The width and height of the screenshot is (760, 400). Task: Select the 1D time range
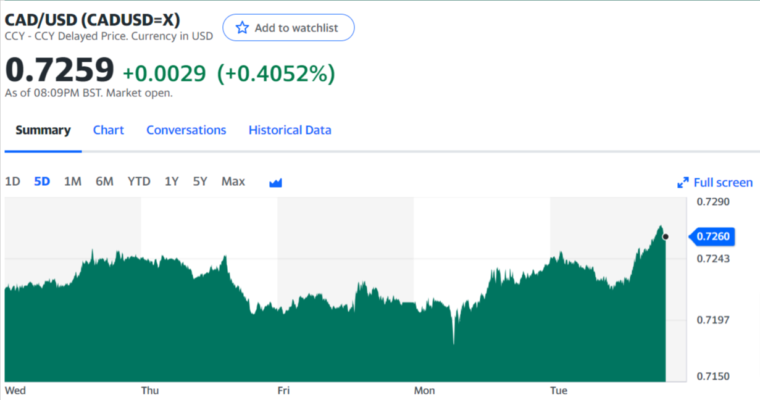13,182
